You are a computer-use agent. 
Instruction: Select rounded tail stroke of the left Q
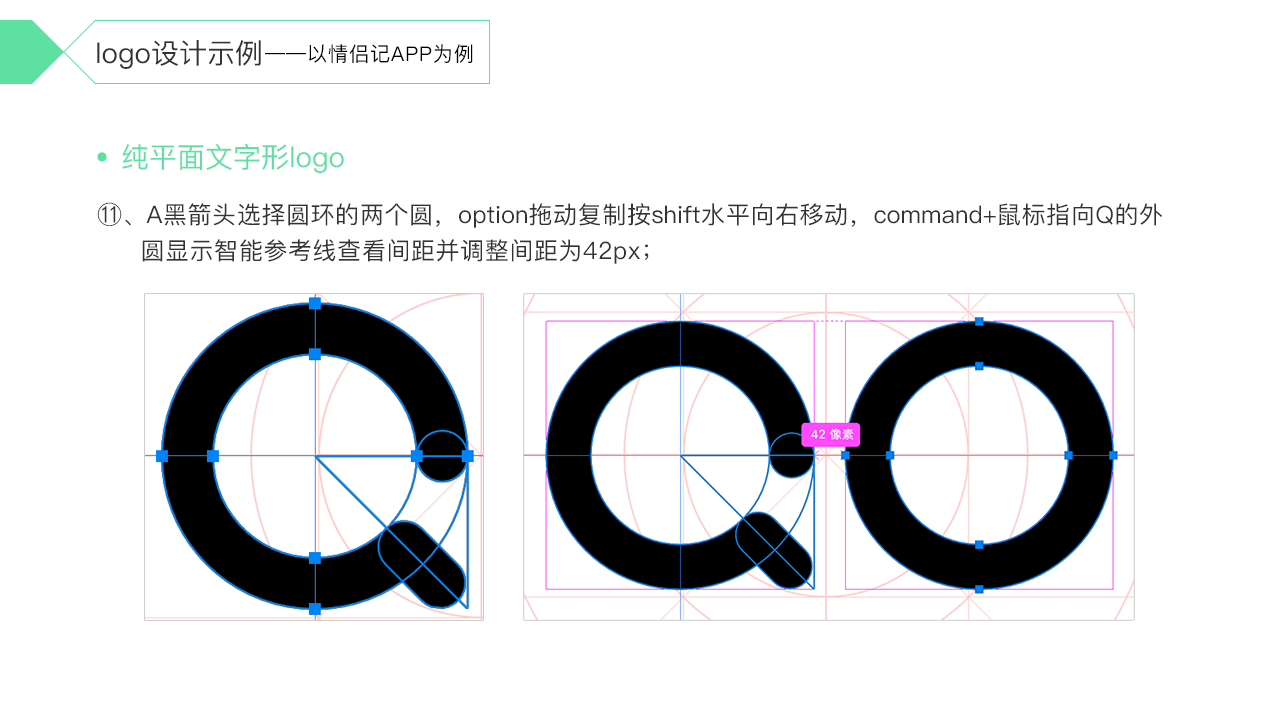[x=422, y=563]
